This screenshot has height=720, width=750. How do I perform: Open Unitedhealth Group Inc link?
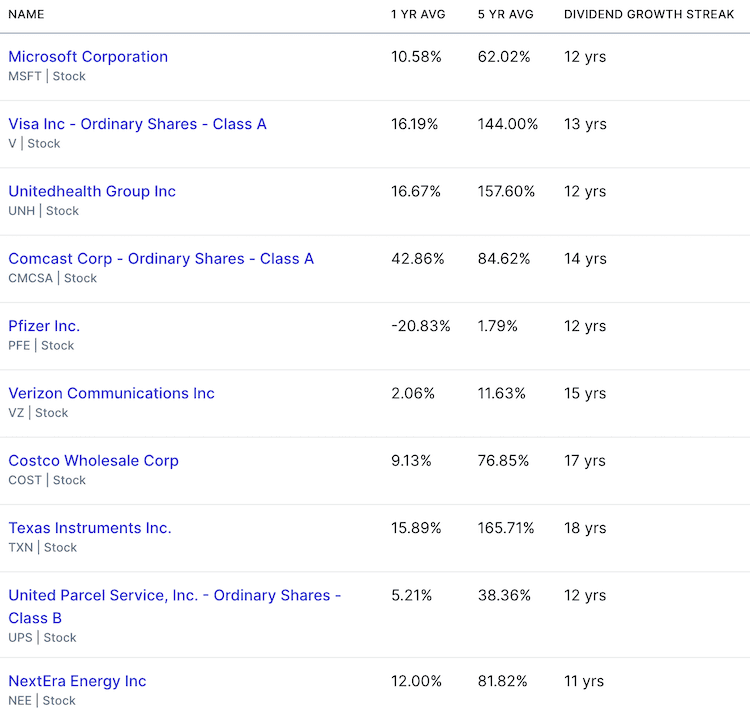[x=92, y=191]
